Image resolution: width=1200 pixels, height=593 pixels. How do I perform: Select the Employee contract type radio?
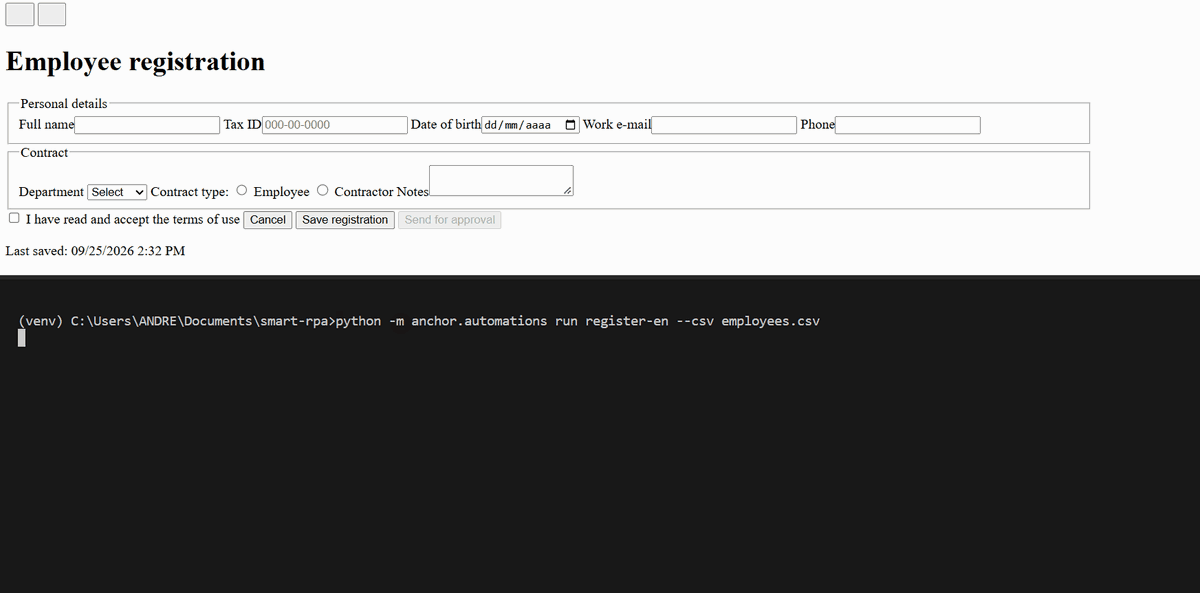pyautogui.click(x=242, y=191)
